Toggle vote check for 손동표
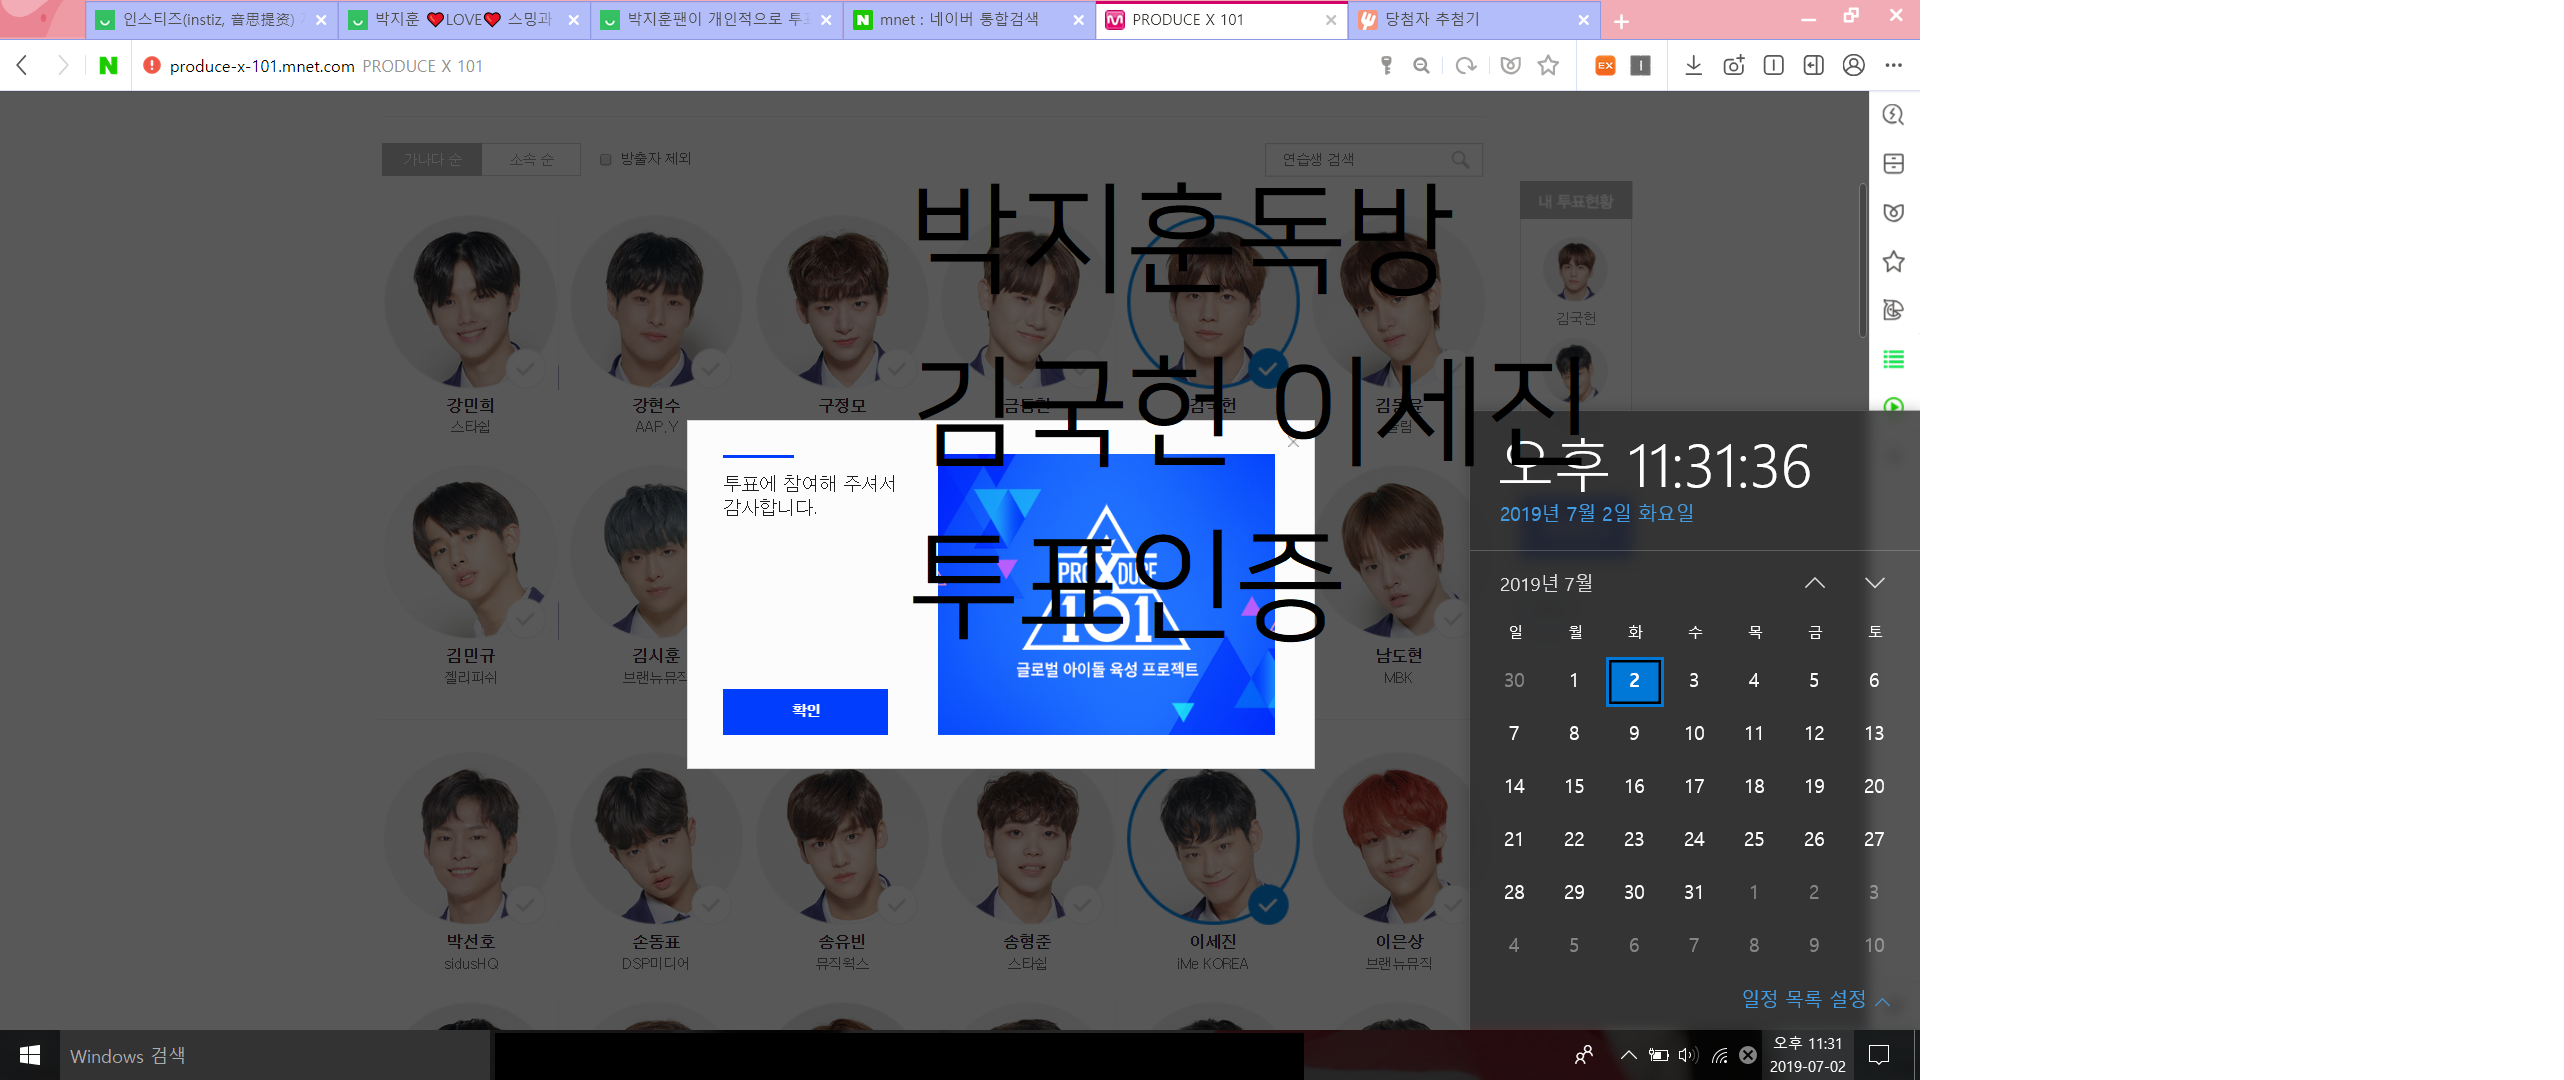 [710, 905]
